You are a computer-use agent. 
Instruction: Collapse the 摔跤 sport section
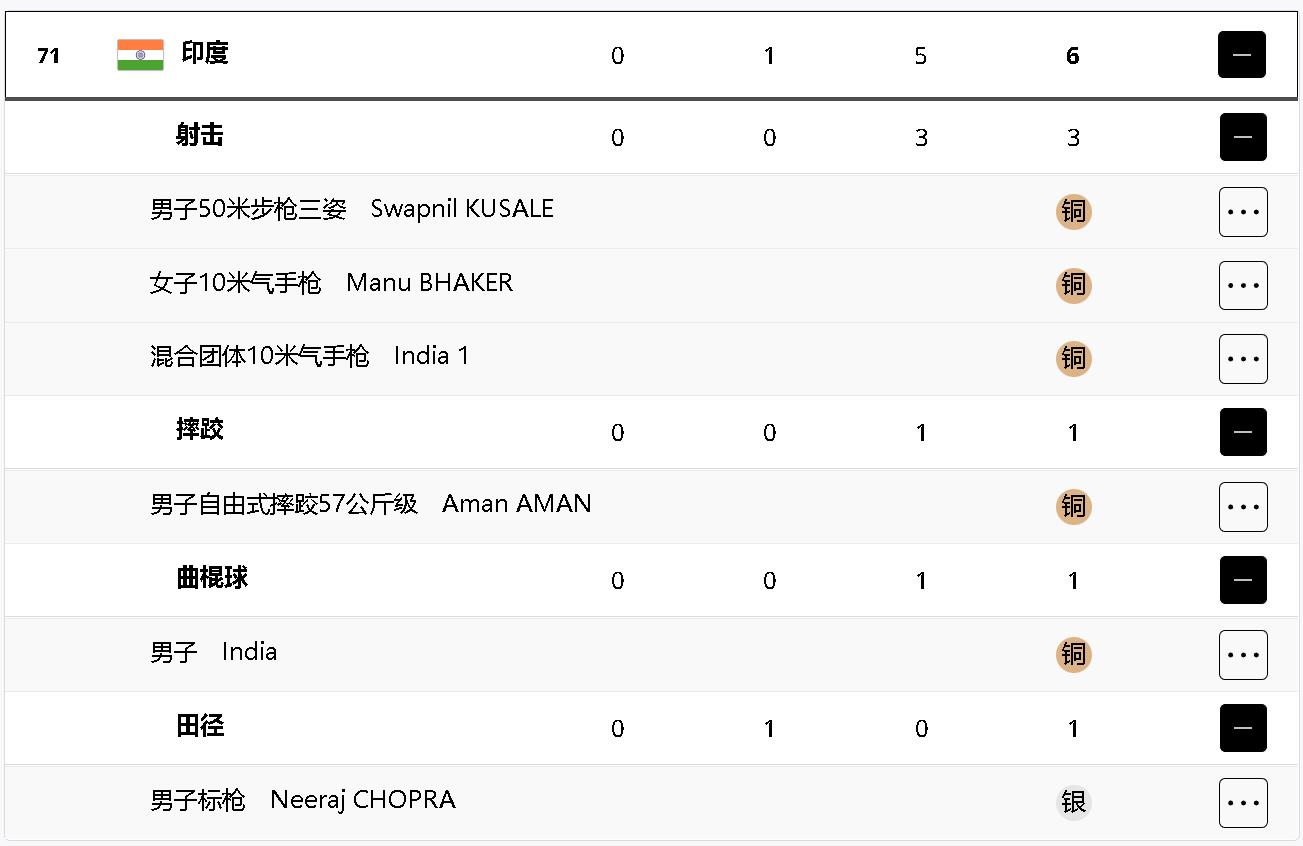click(x=1243, y=432)
